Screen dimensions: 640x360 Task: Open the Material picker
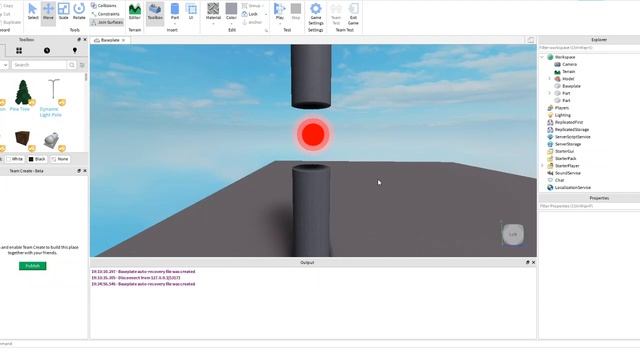[213, 10]
